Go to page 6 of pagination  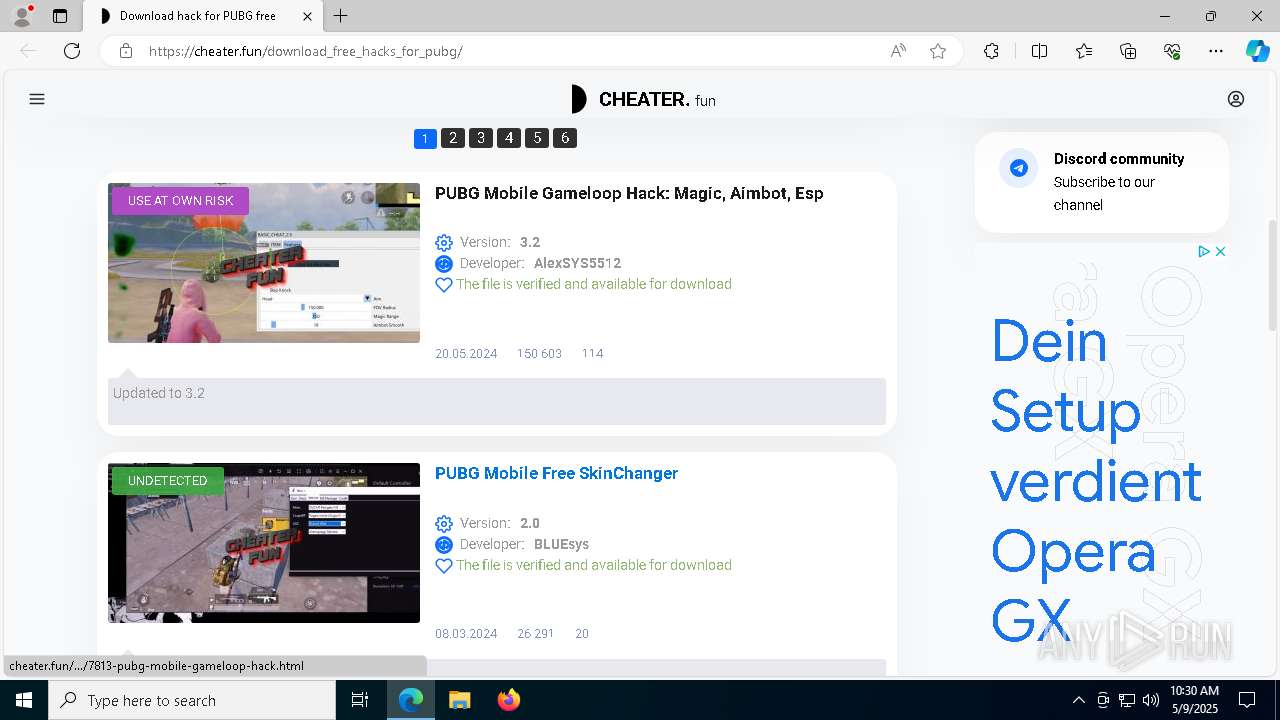click(565, 138)
